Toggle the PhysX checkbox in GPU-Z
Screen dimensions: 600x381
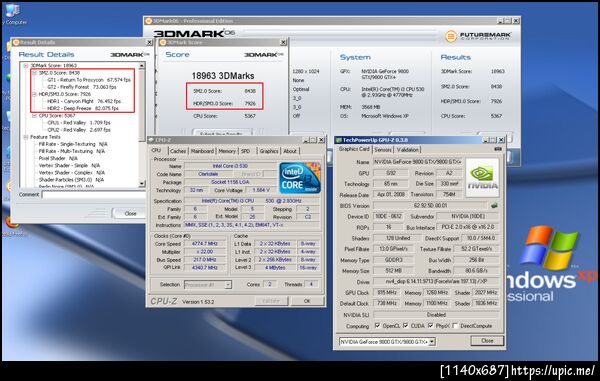click(x=431, y=326)
